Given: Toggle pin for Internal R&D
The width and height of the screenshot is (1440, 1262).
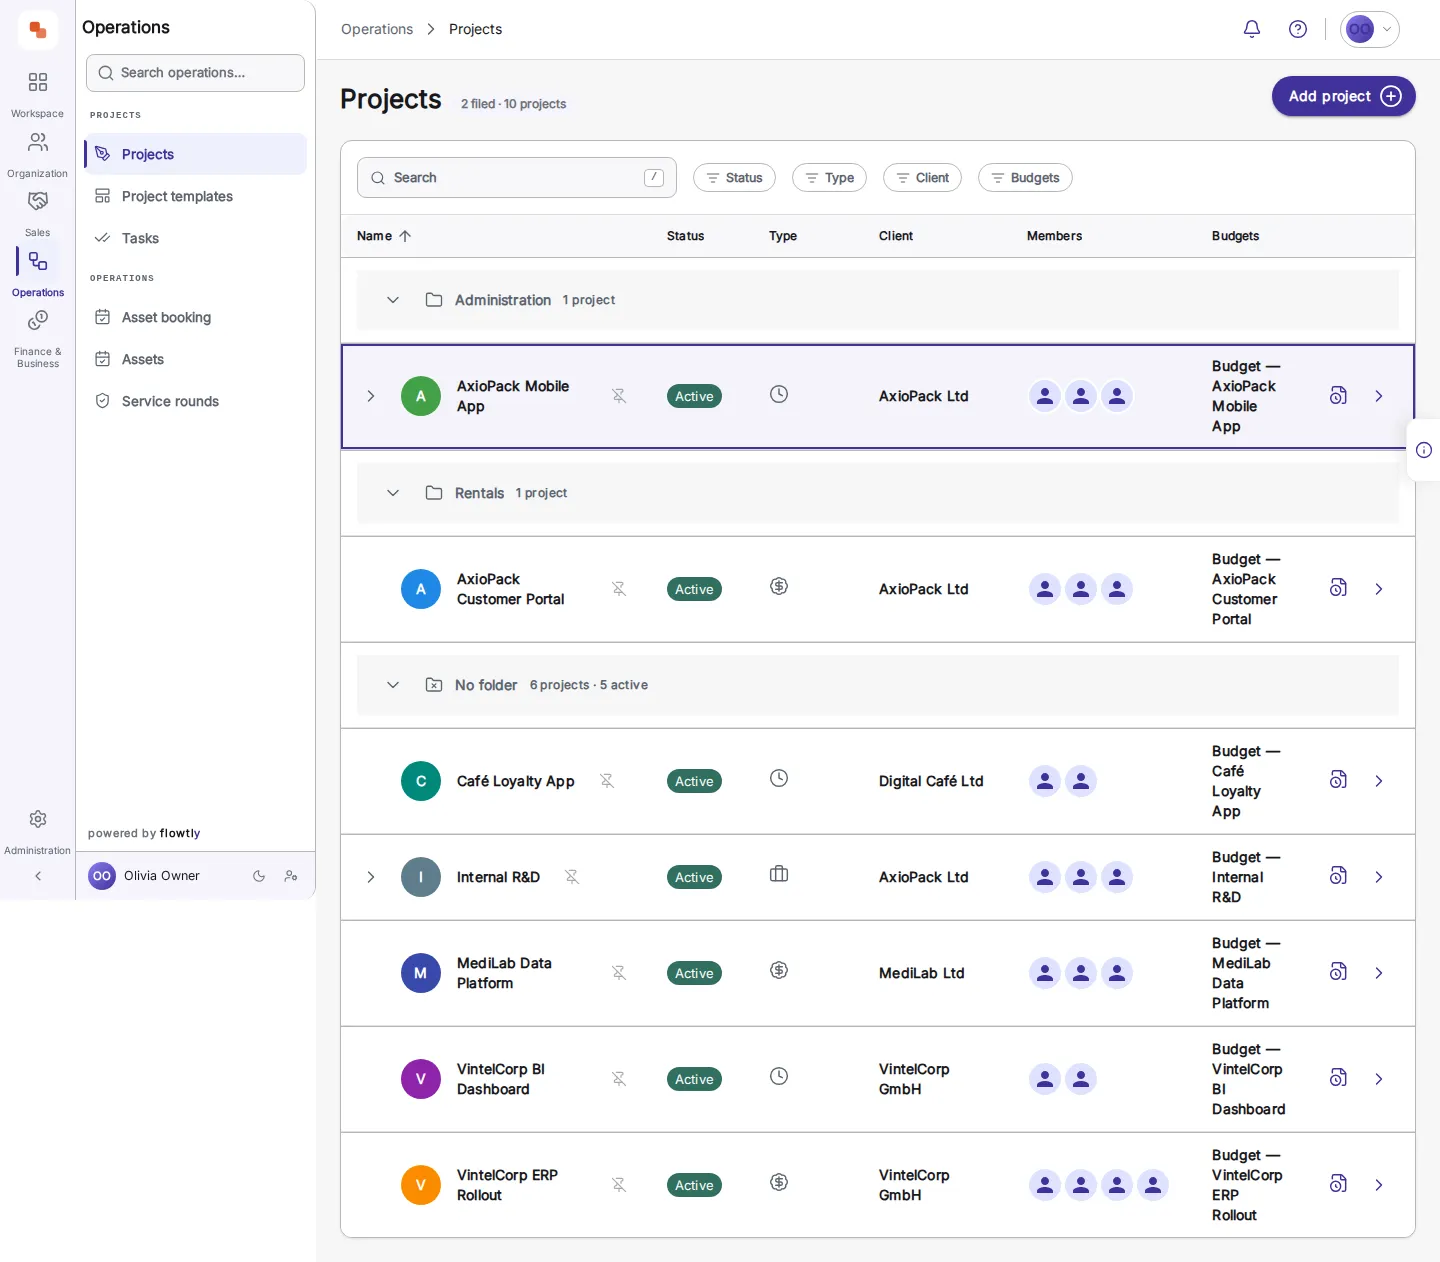Looking at the screenshot, I should coord(572,877).
